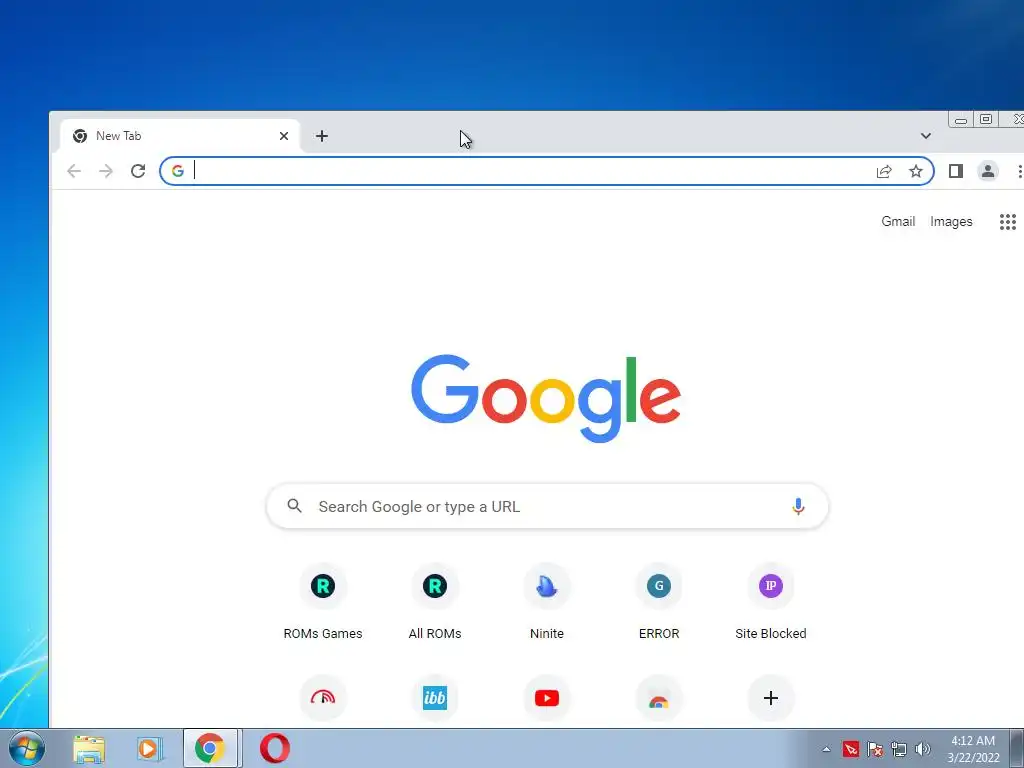This screenshot has width=1024, height=768.
Task: Click the browser back arrow
Action: pos(74,171)
